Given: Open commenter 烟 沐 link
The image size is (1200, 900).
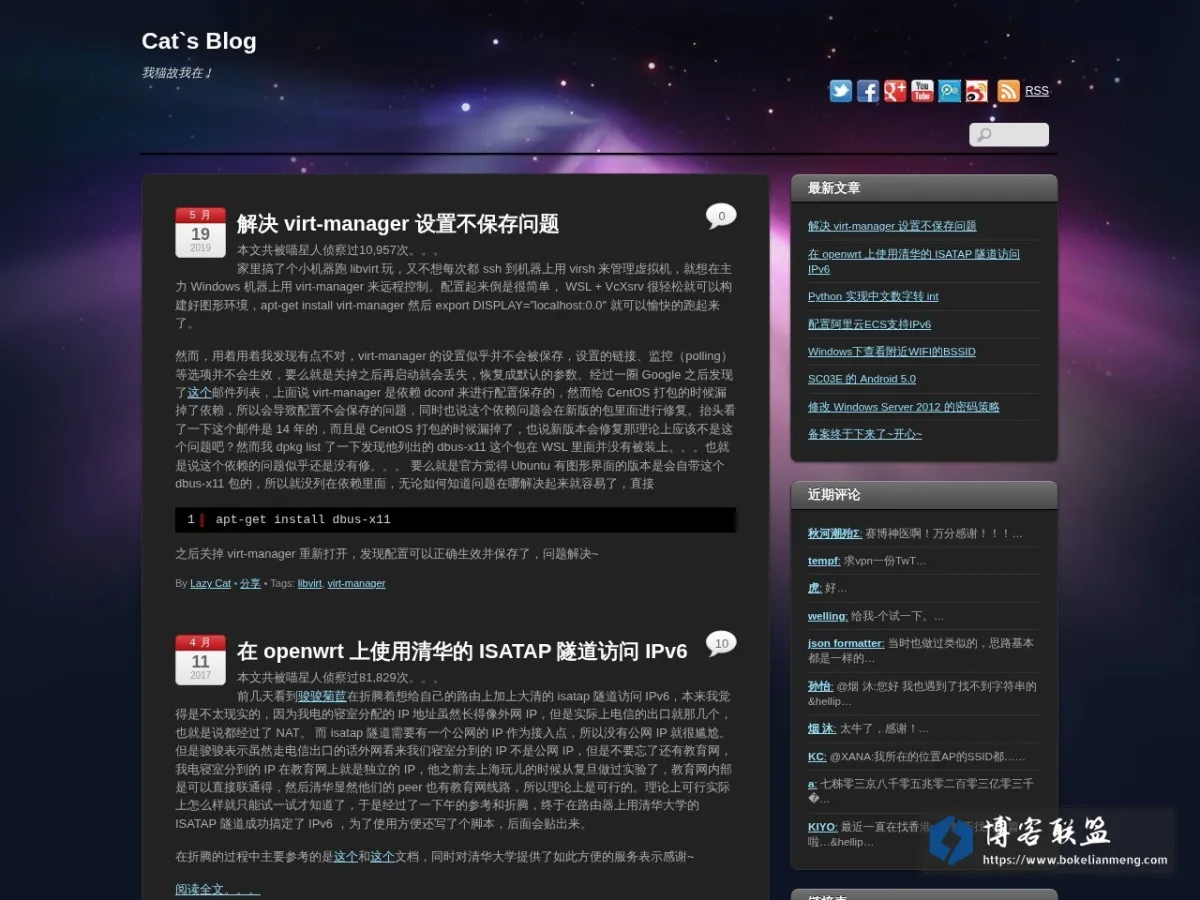Looking at the screenshot, I should click(822, 729).
